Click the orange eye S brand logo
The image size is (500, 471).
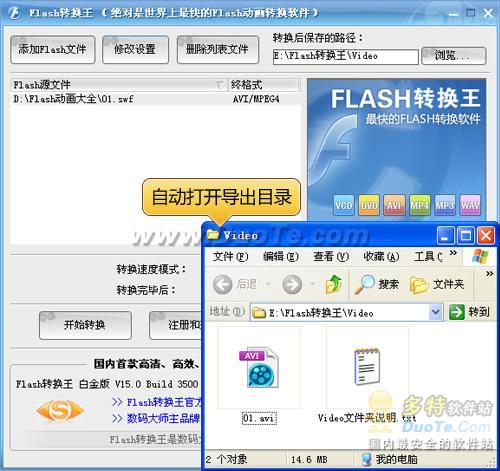point(60,410)
